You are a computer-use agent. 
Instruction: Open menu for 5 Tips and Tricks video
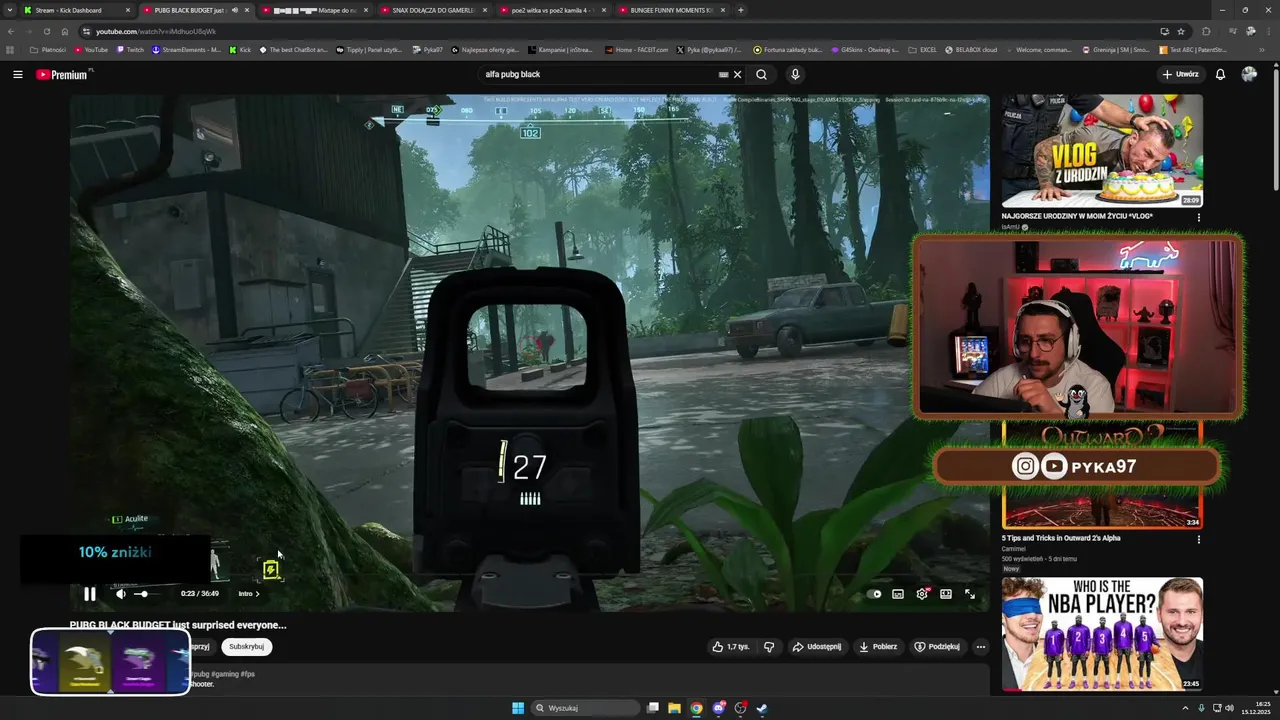click(1199, 539)
